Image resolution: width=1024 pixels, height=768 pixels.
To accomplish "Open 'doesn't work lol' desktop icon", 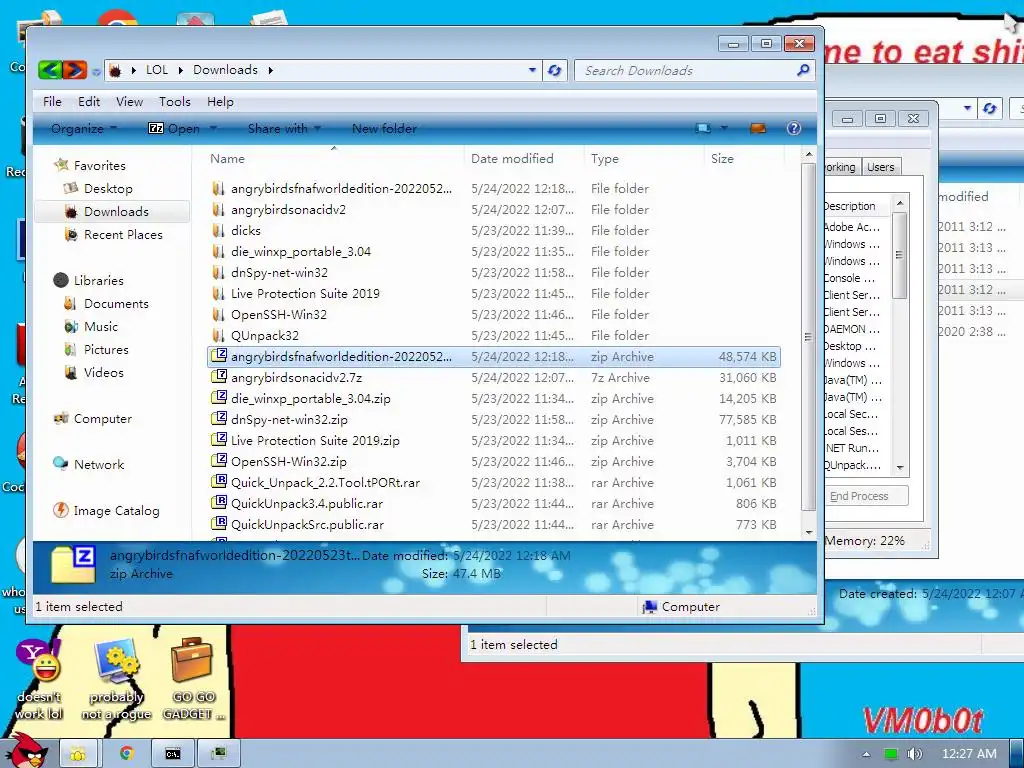I will [39, 680].
